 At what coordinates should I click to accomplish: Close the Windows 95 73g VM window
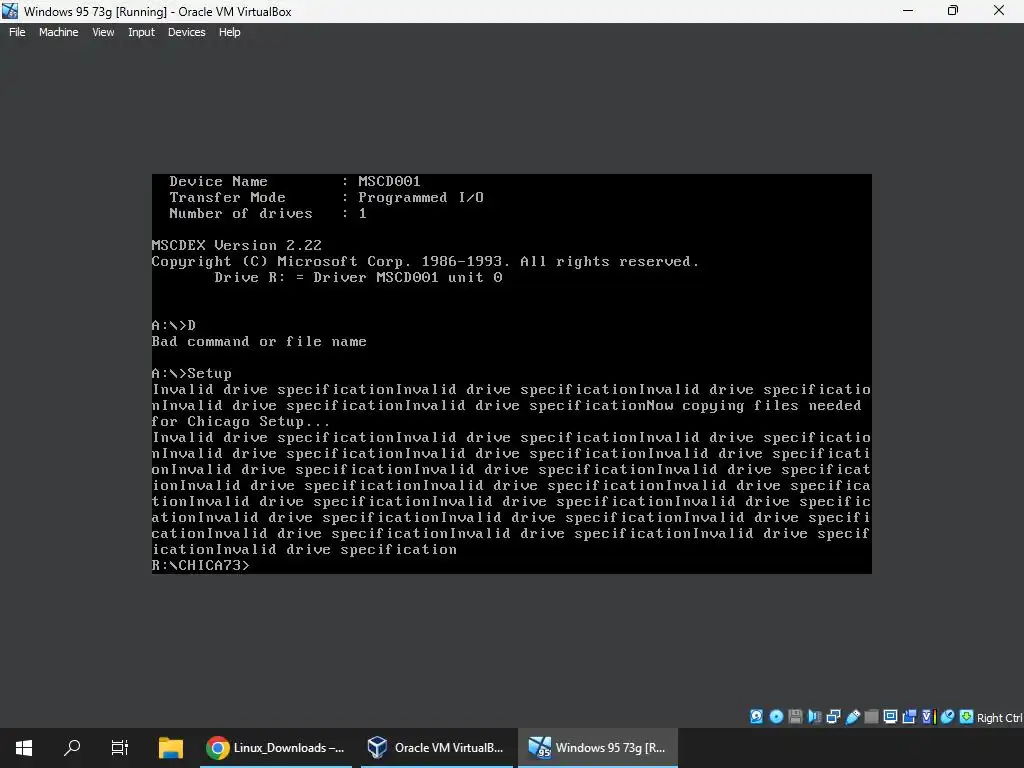[x=999, y=10]
